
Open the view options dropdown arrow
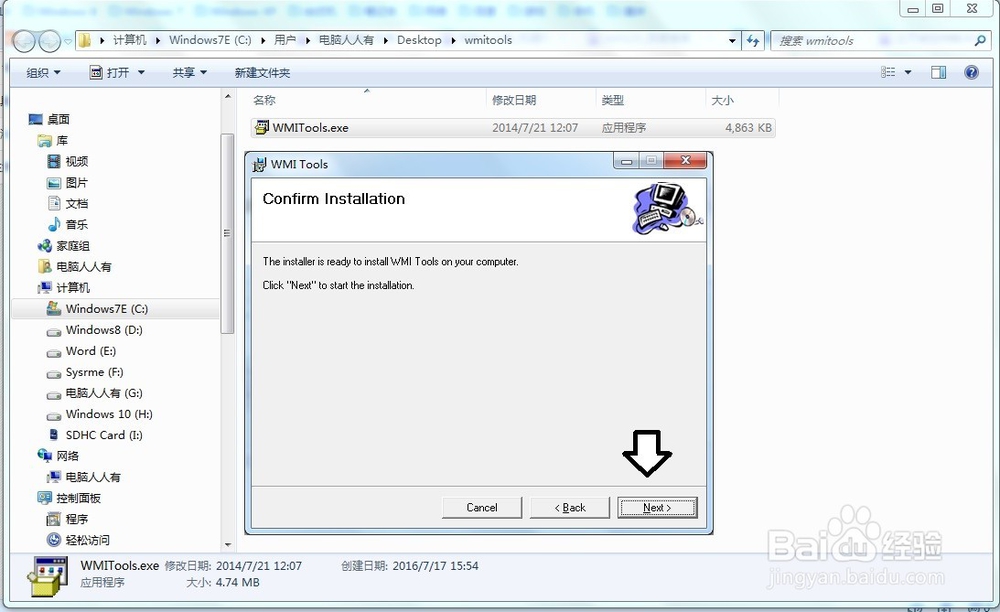click(908, 72)
